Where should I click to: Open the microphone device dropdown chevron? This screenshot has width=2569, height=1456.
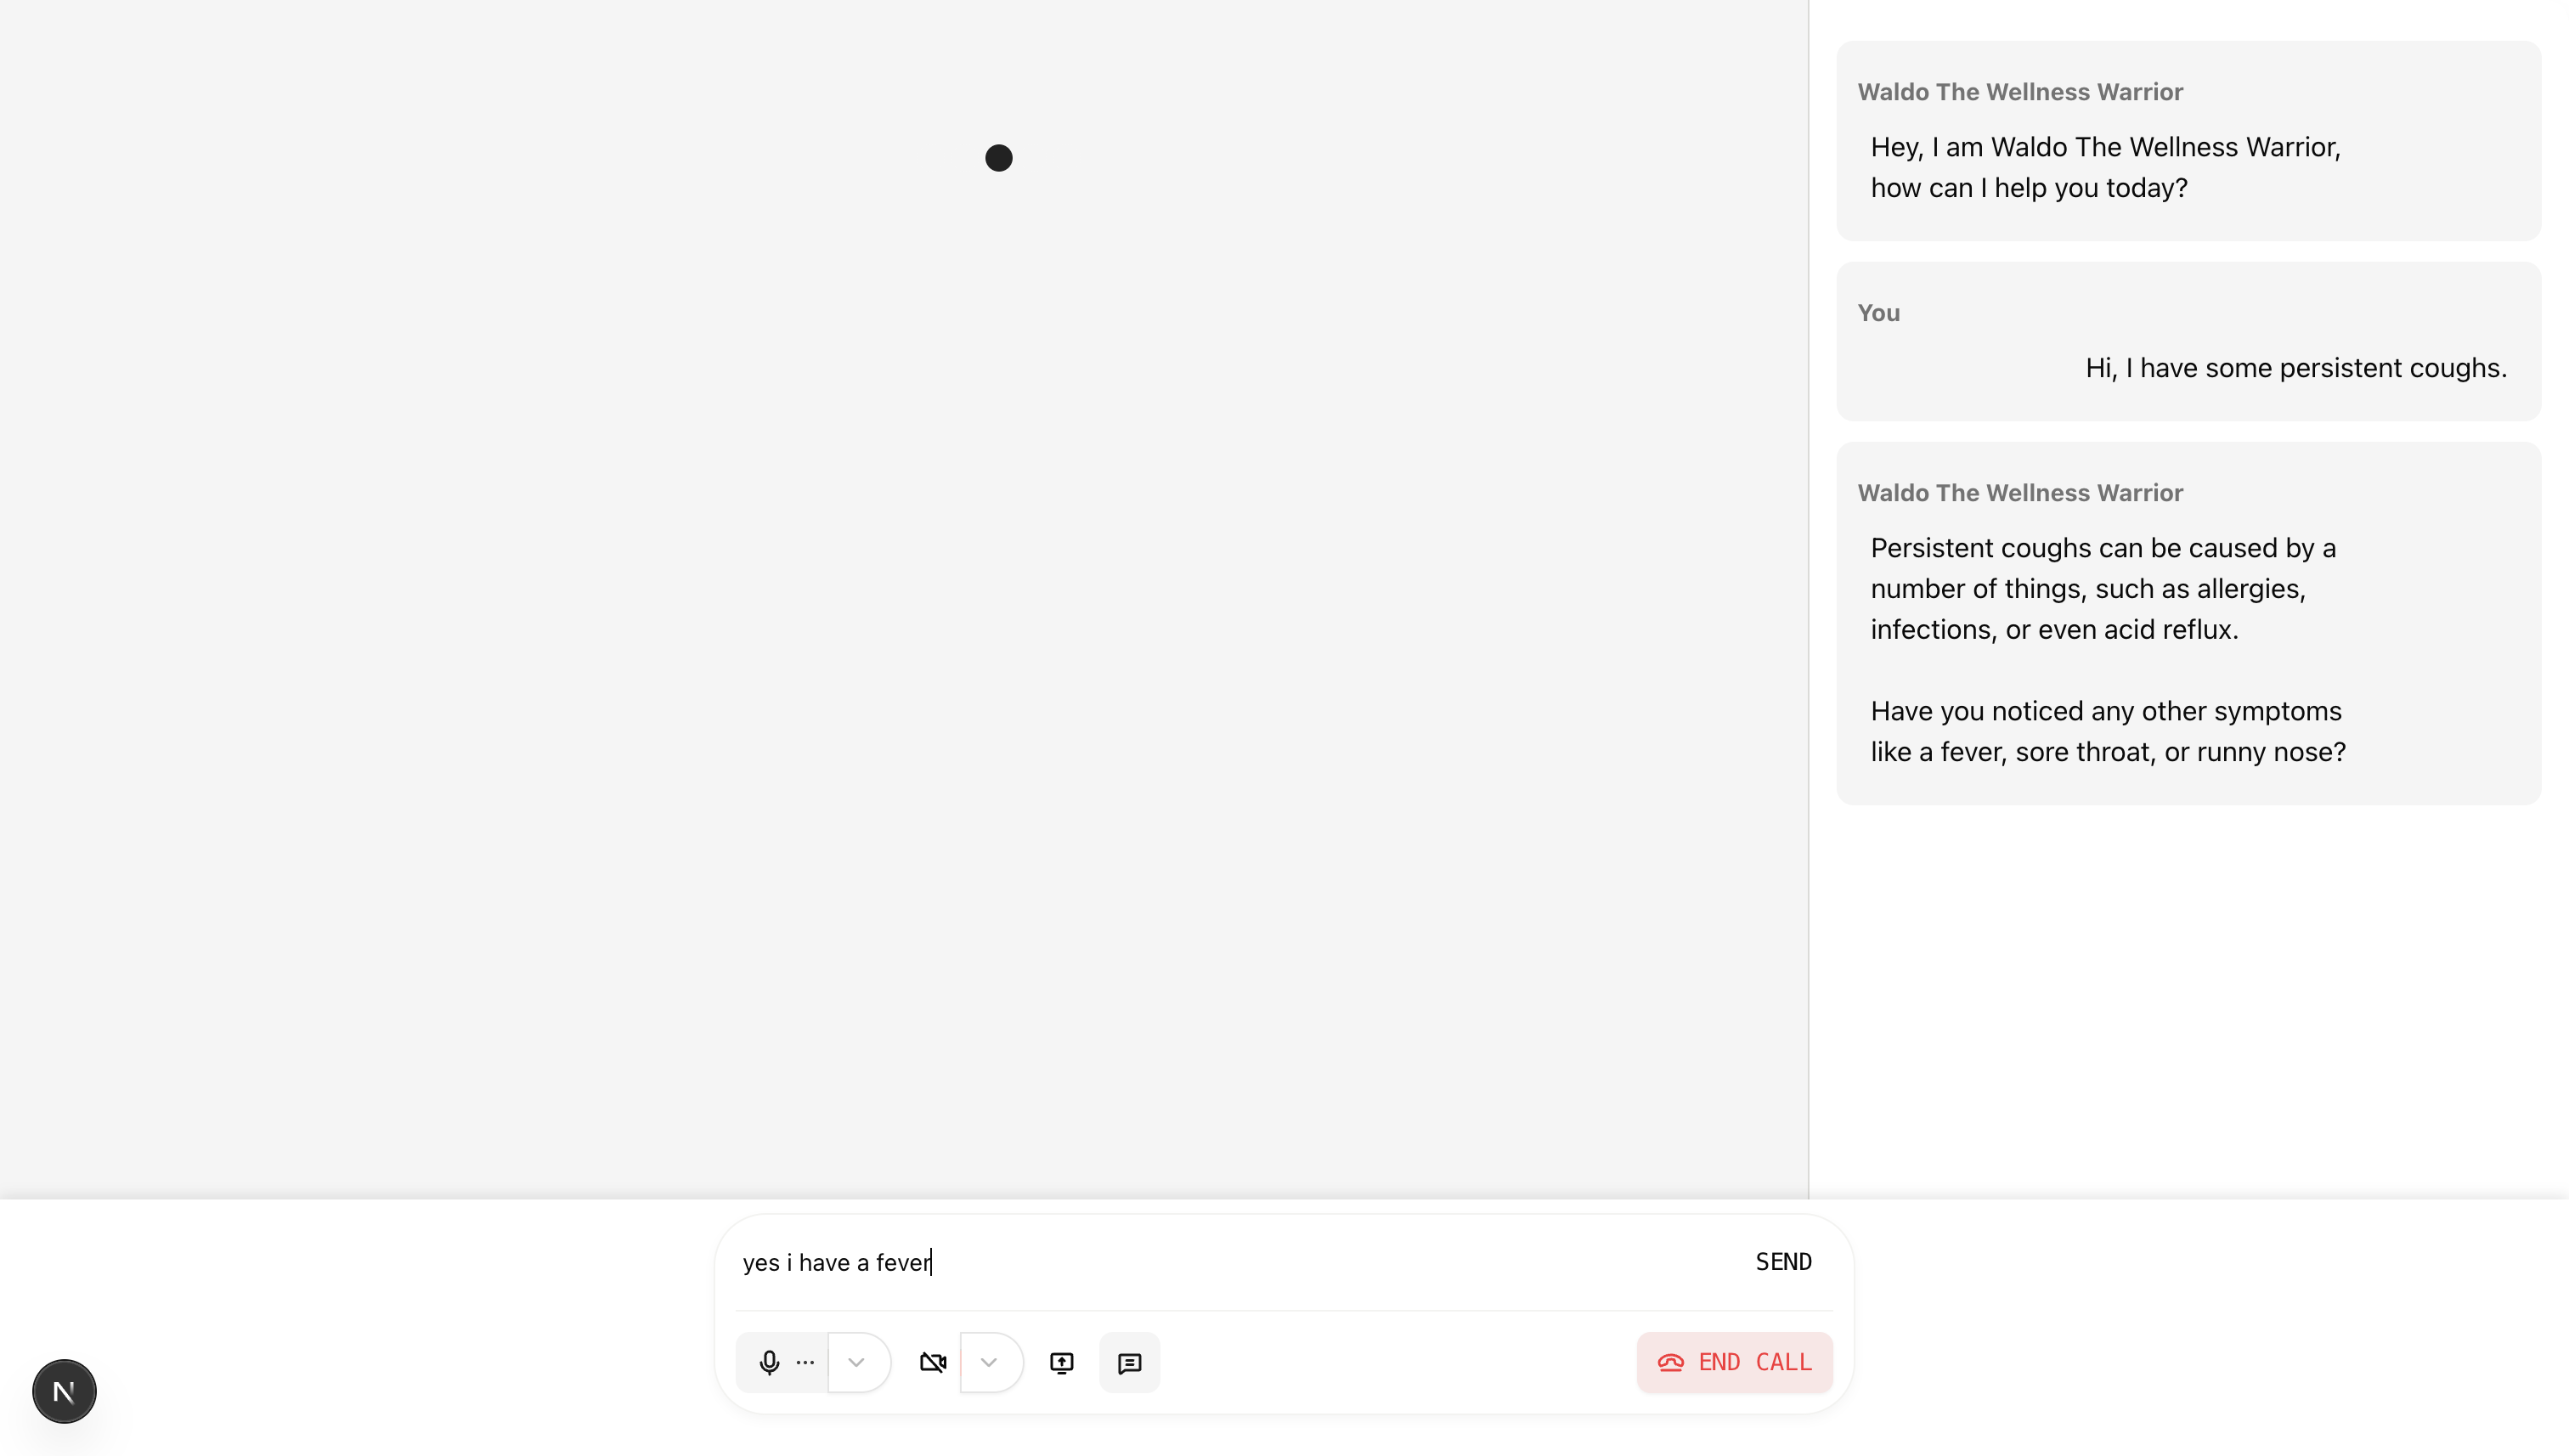pyautogui.click(x=856, y=1362)
